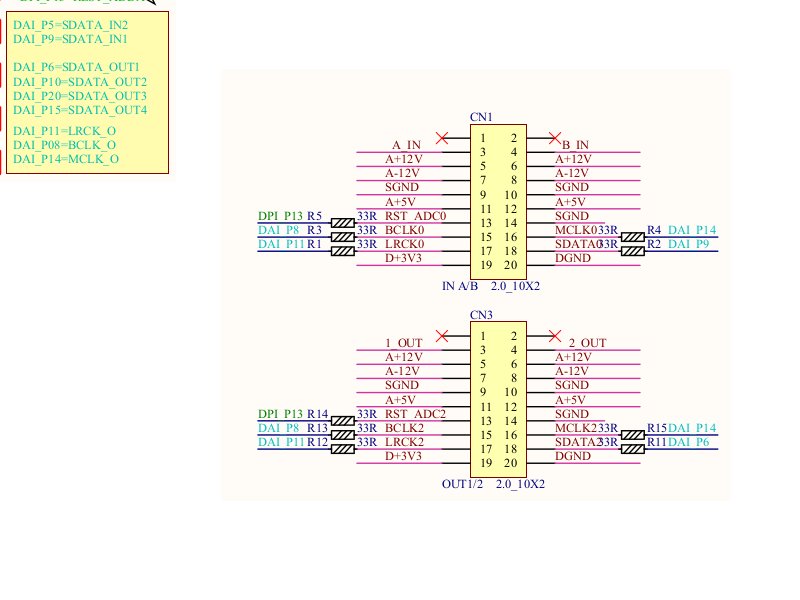The height and width of the screenshot is (600, 800).
Task: Select the CN3 connector body
Action: (x=498, y=399)
